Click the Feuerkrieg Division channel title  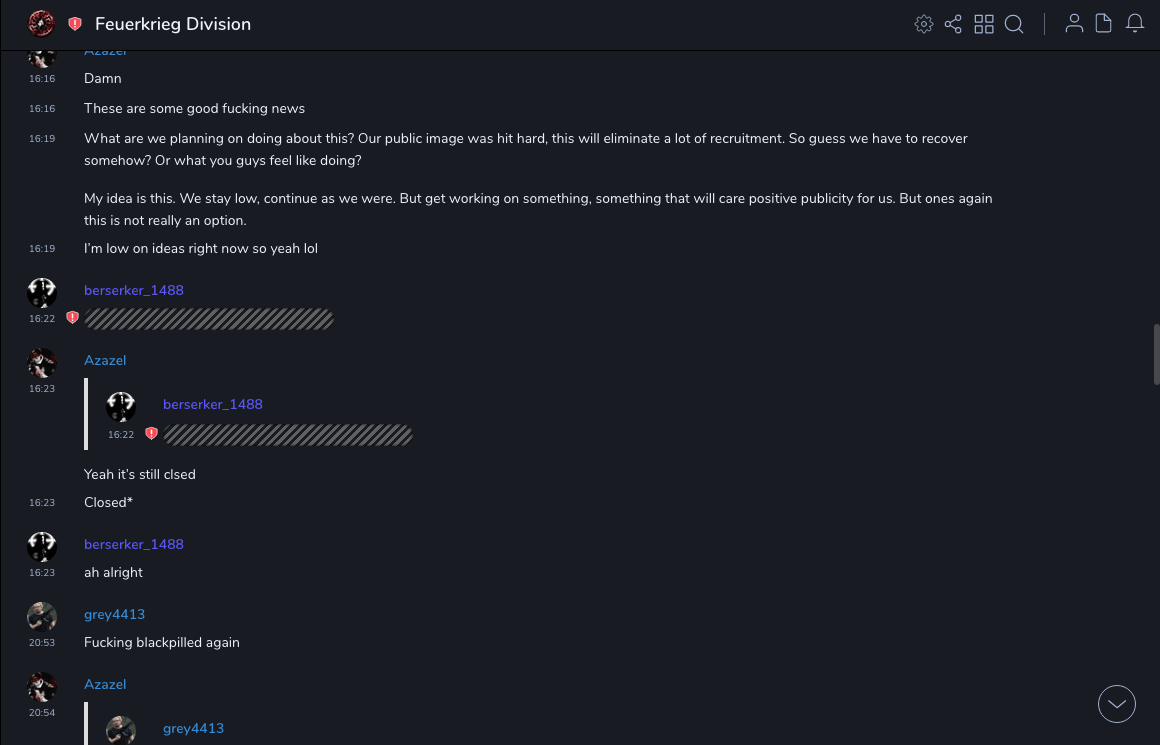(x=173, y=24)
